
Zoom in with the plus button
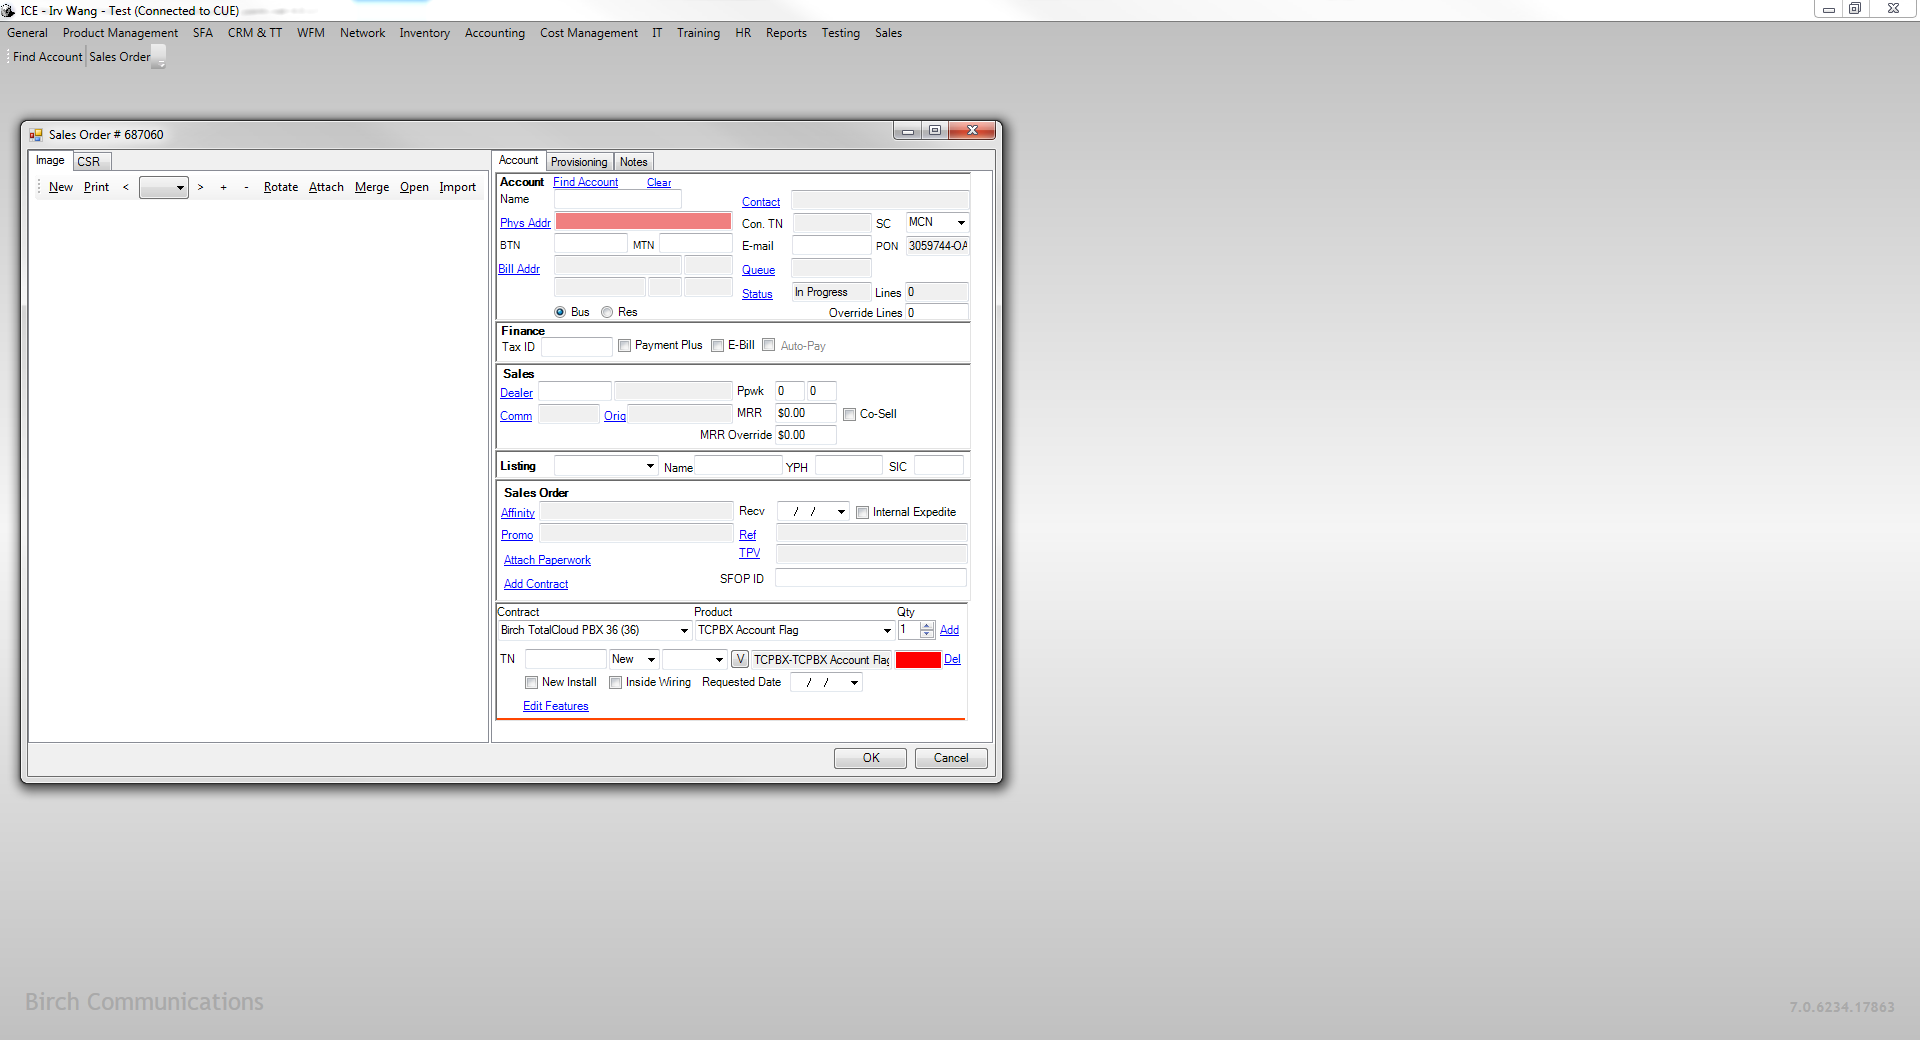[x=223, y=187]
